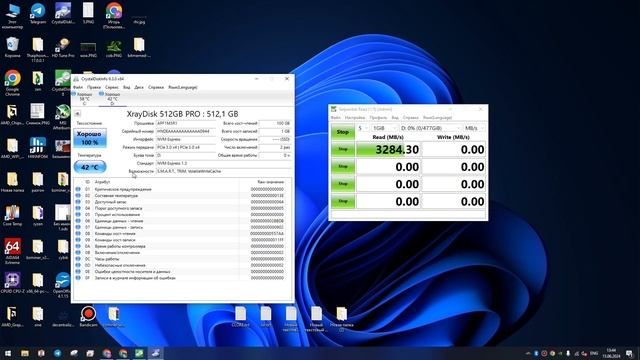Image resolution: width=640 pixels, height=360 pixels.
Task: Click the previous disk arrow button in CrystalDiskInfo
Action: click(x=77, y=114)
